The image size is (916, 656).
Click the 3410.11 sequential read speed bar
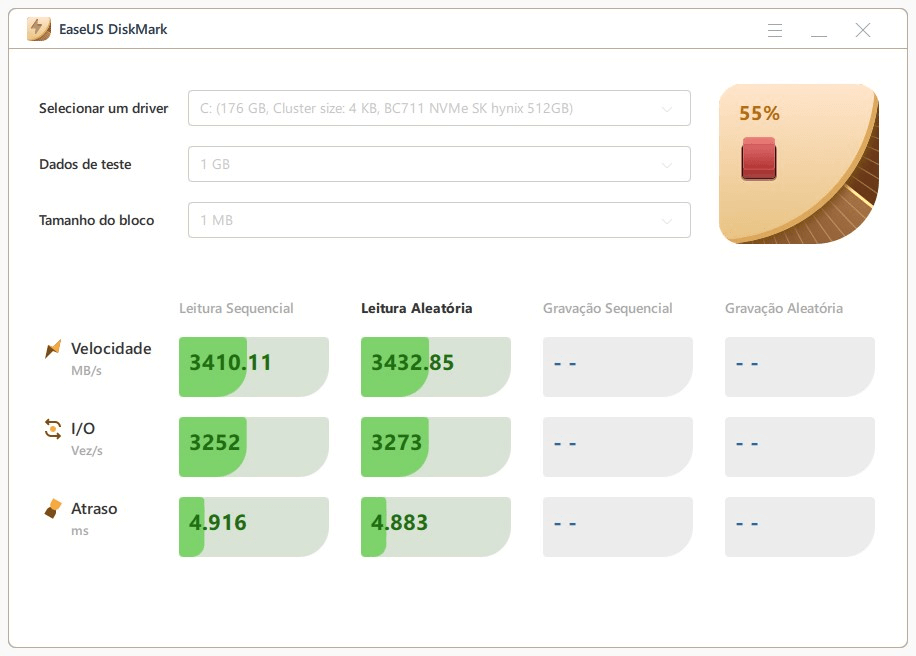[254, 367]
